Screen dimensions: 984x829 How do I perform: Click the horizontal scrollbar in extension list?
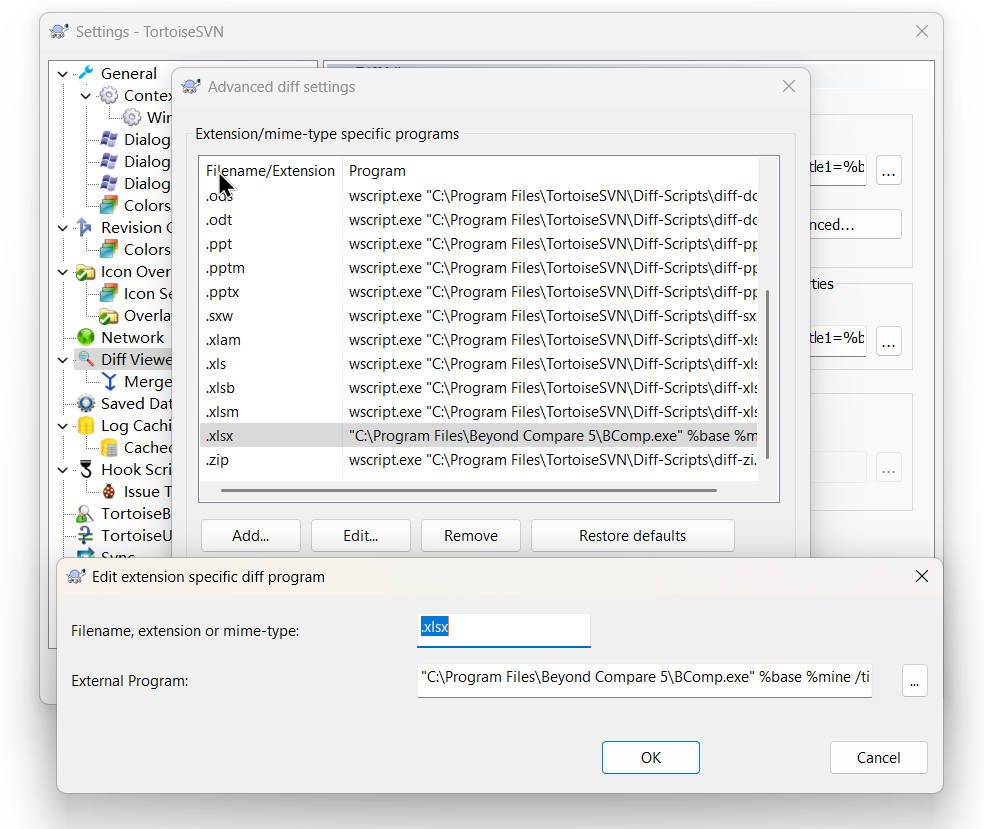(468, 491)
